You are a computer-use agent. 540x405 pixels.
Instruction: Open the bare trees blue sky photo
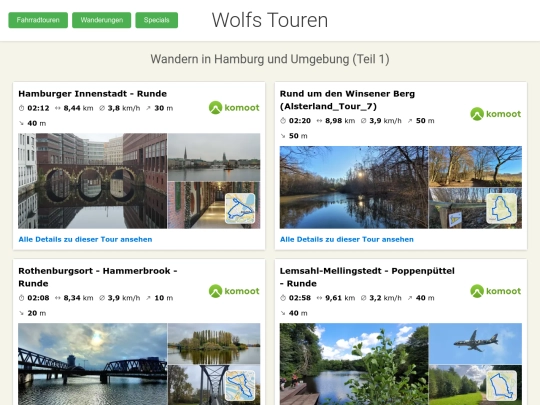[476, 166]
